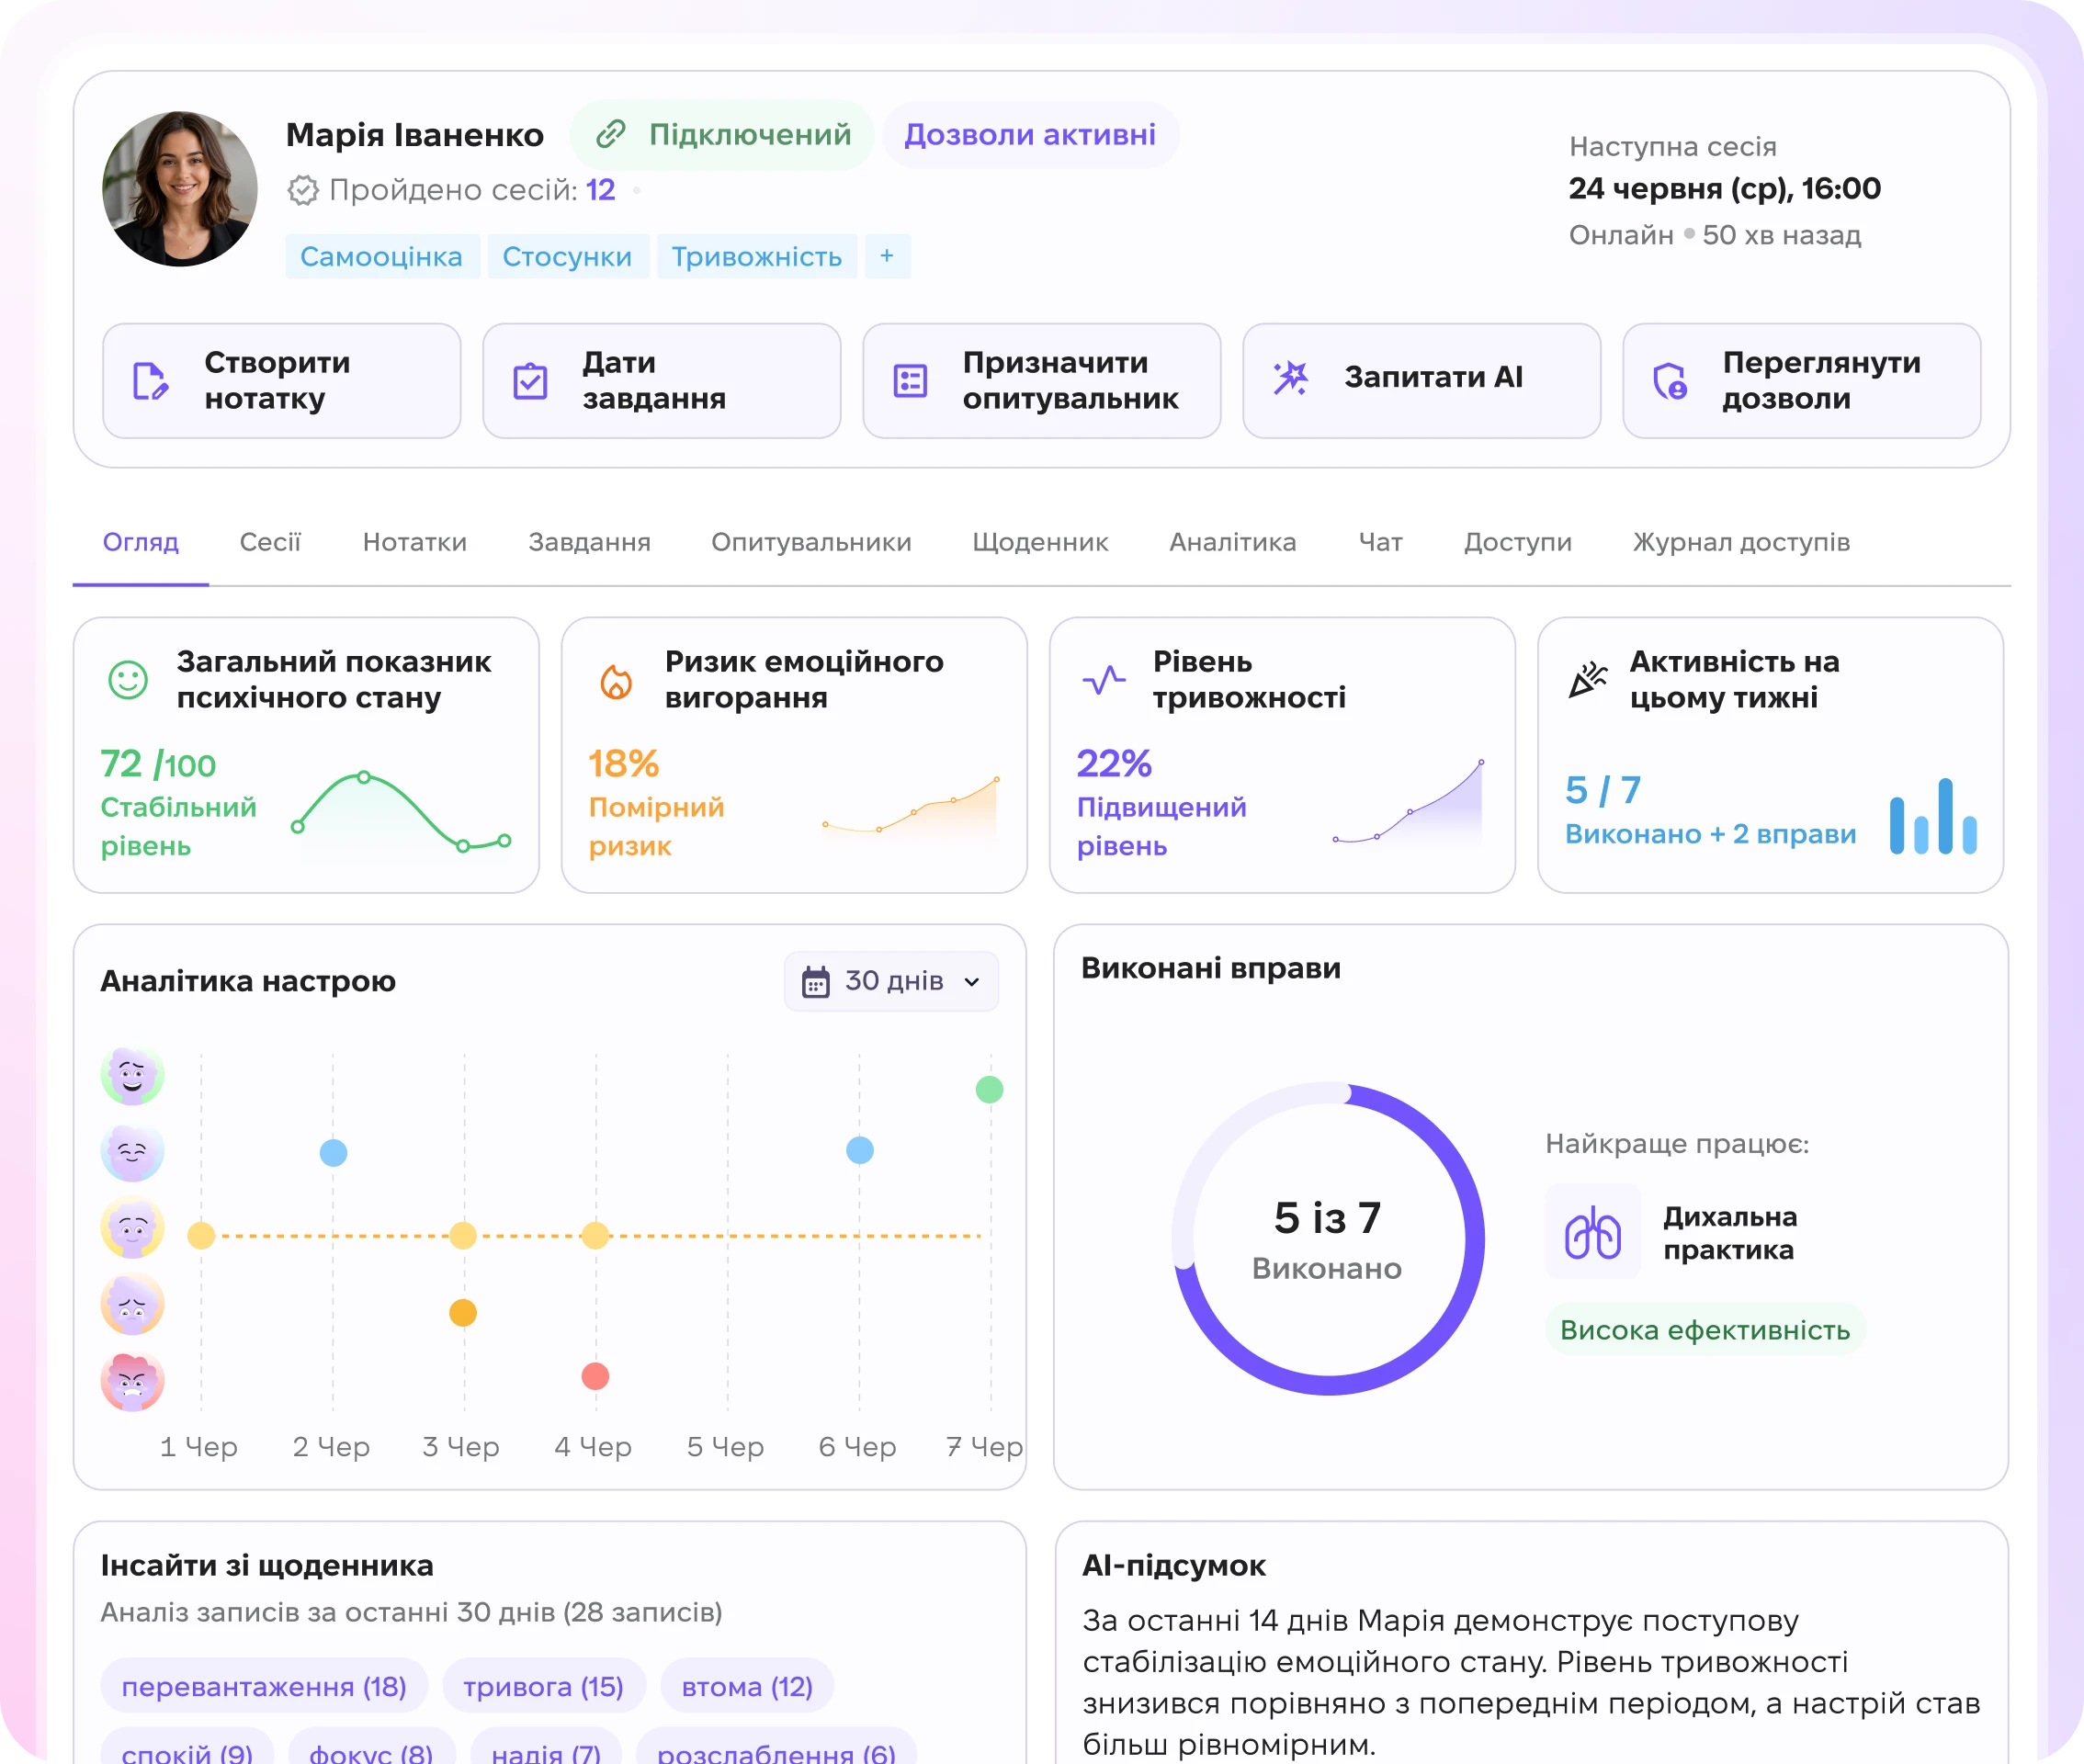Click the smiley icon on mental state card
Image resolution: width=2084 pixels, height=1764 pixels.
coord(128,680)
